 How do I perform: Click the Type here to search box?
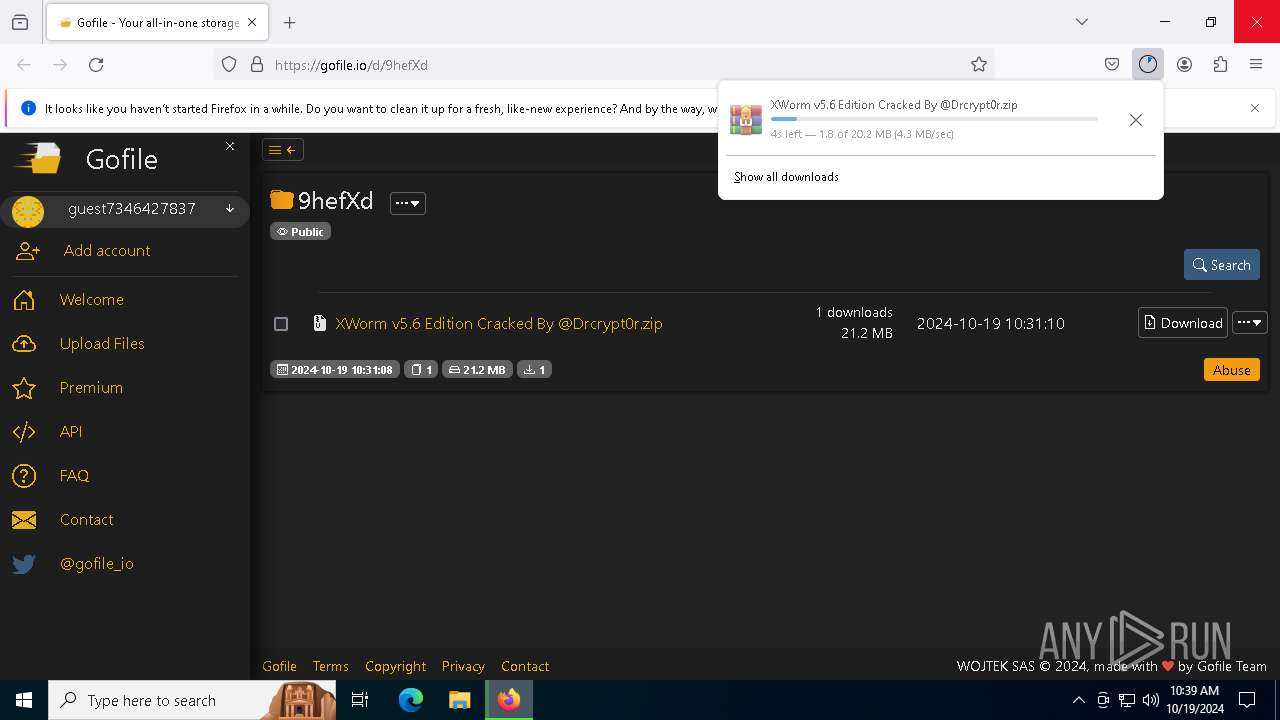click(192, 700)
